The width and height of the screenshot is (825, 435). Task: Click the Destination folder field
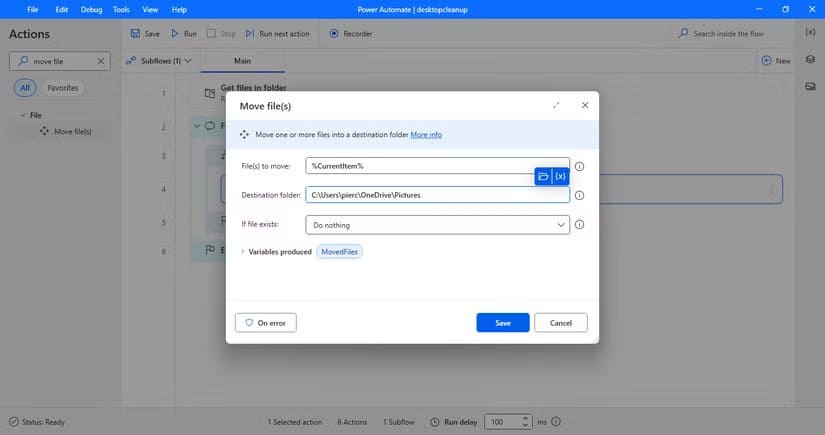coord(437,195)
